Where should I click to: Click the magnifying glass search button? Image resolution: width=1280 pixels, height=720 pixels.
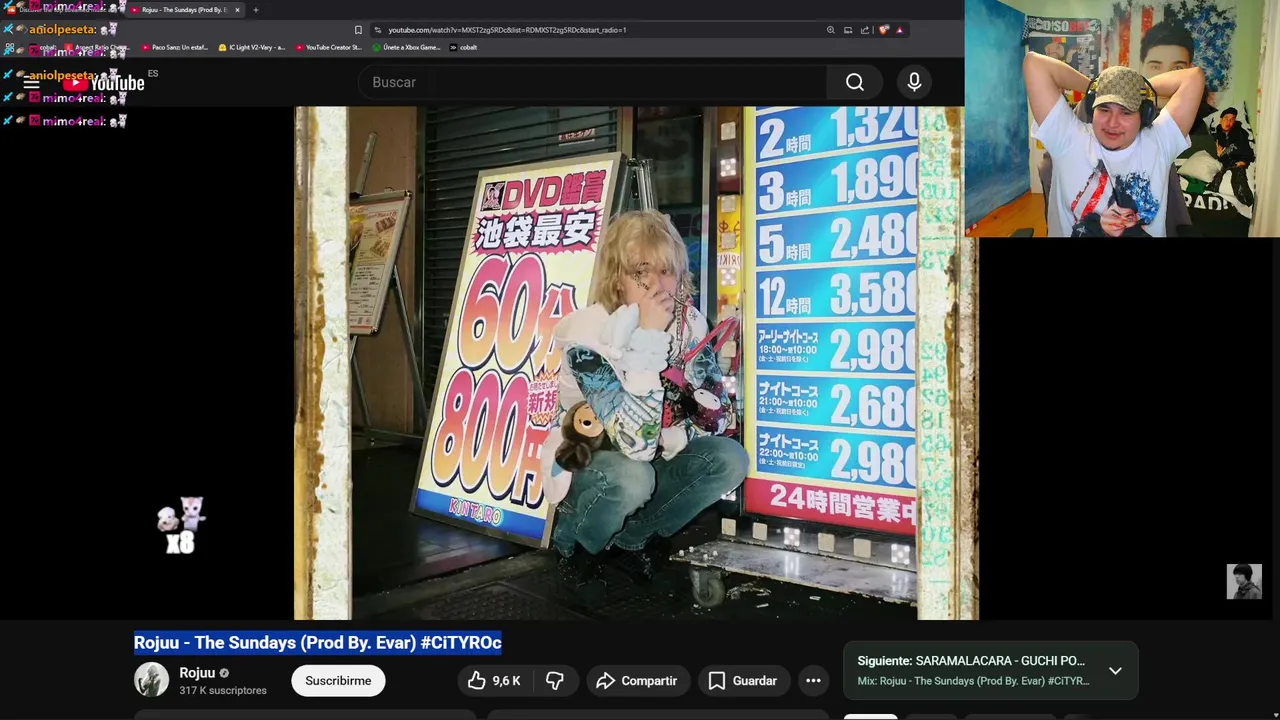click(855, 82)
